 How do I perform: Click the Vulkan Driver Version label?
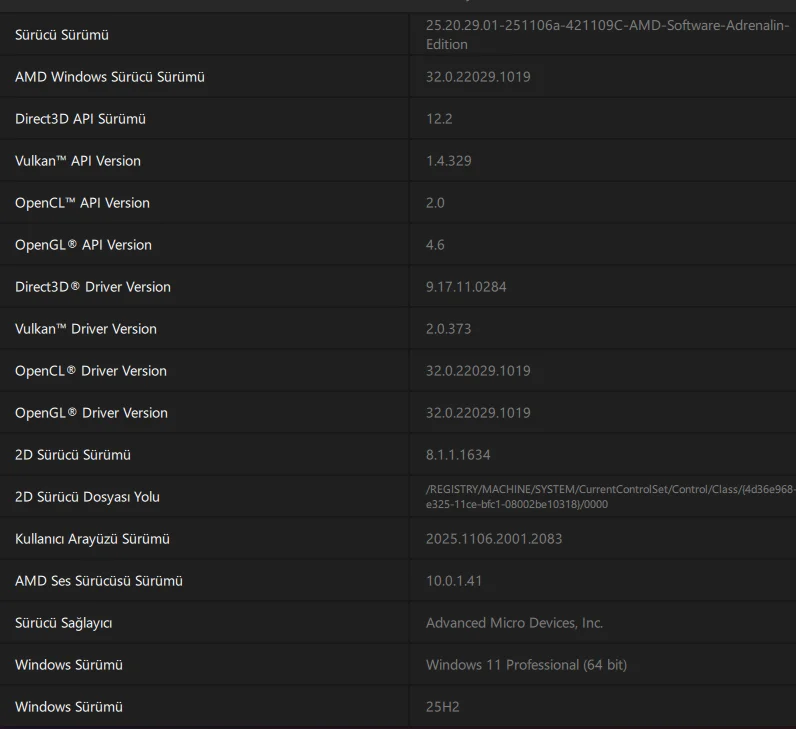pyautogui.click(x=86, y=329)
